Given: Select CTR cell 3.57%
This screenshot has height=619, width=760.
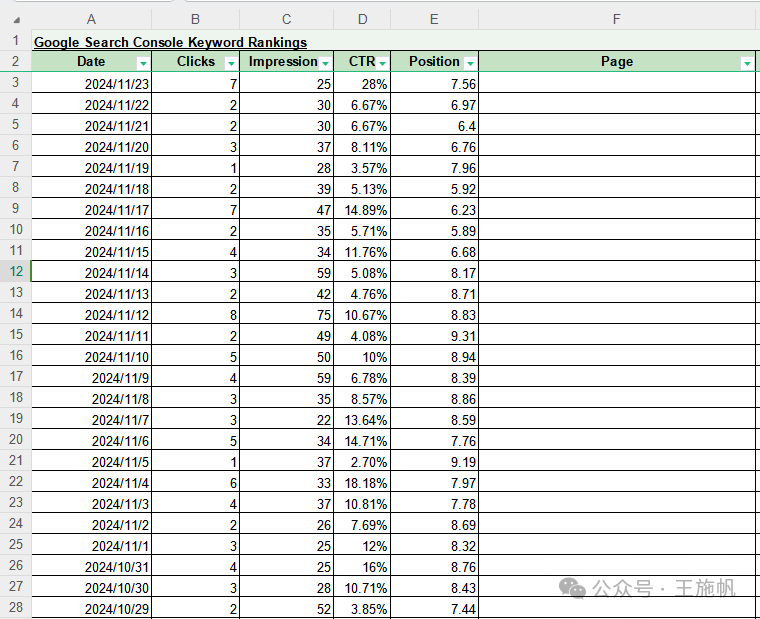Looking at the screenshot, I should (362, 168).
